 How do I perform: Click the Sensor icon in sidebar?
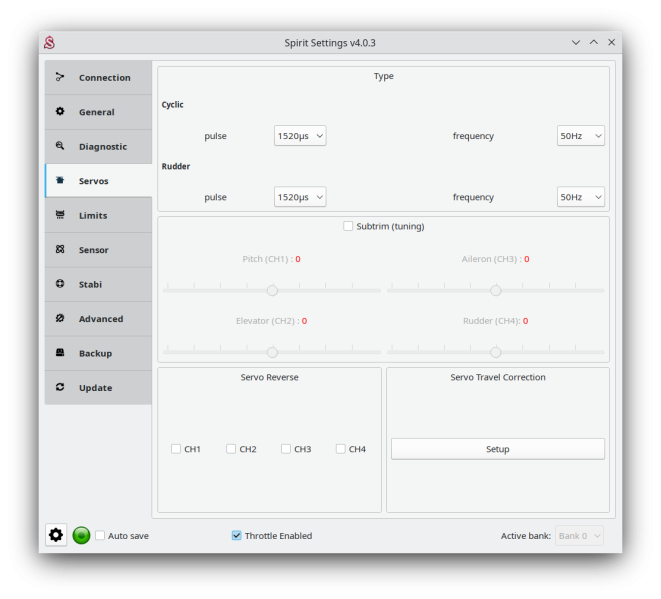coord(60,250)
